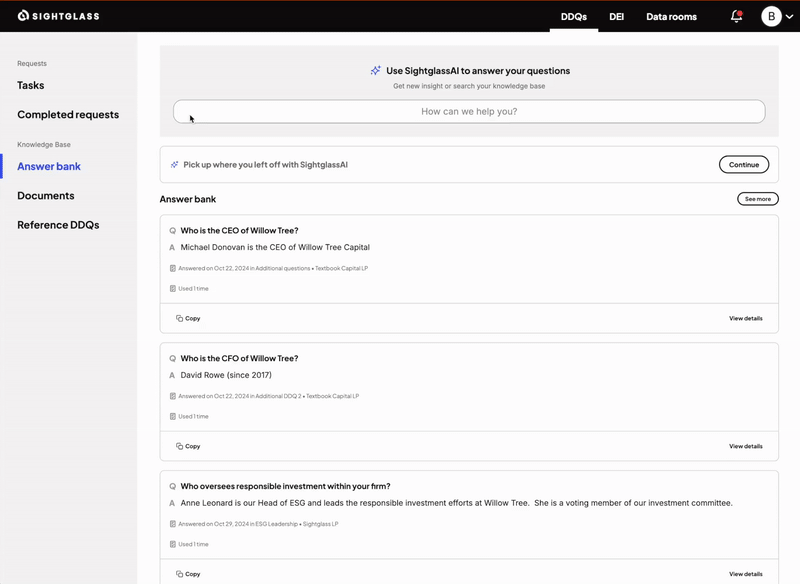Click answer David Rowe (since 2017)
Viewport: 800px width, 584px height.
226,375
